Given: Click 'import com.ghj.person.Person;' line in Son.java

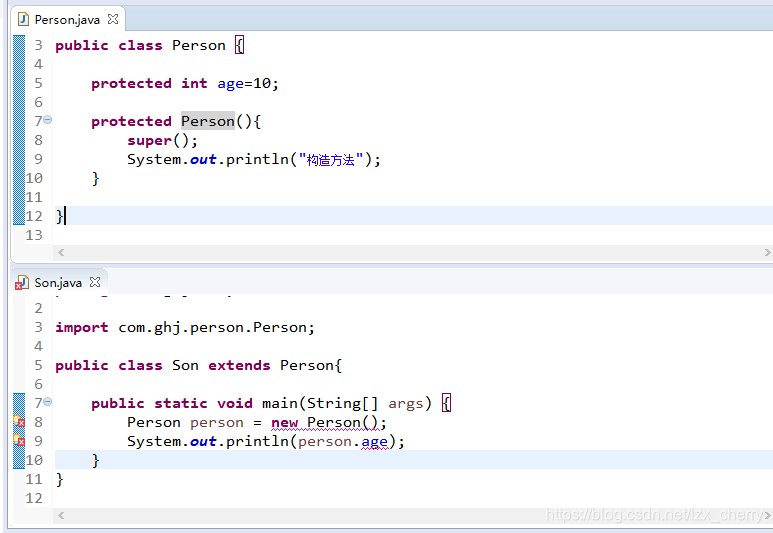Looking at the screenshot, I should (x=185, y=327).
